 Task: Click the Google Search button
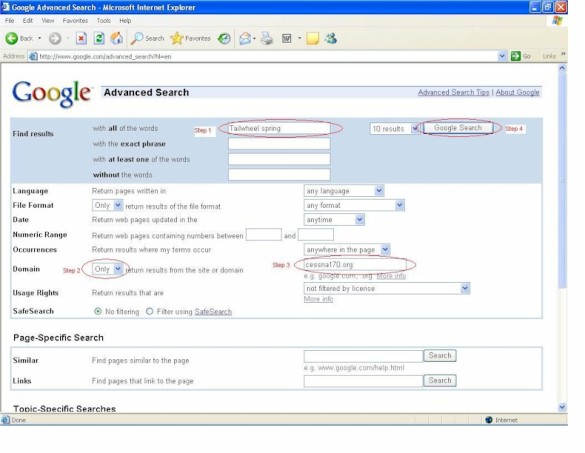coord(458,128)
